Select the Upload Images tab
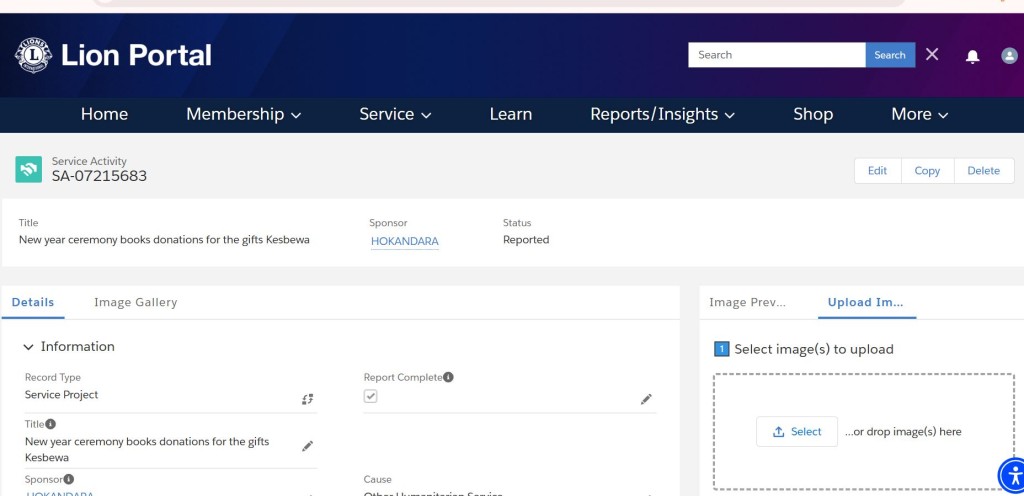This screenshot has width=1024, height=496. pos(866,302)
